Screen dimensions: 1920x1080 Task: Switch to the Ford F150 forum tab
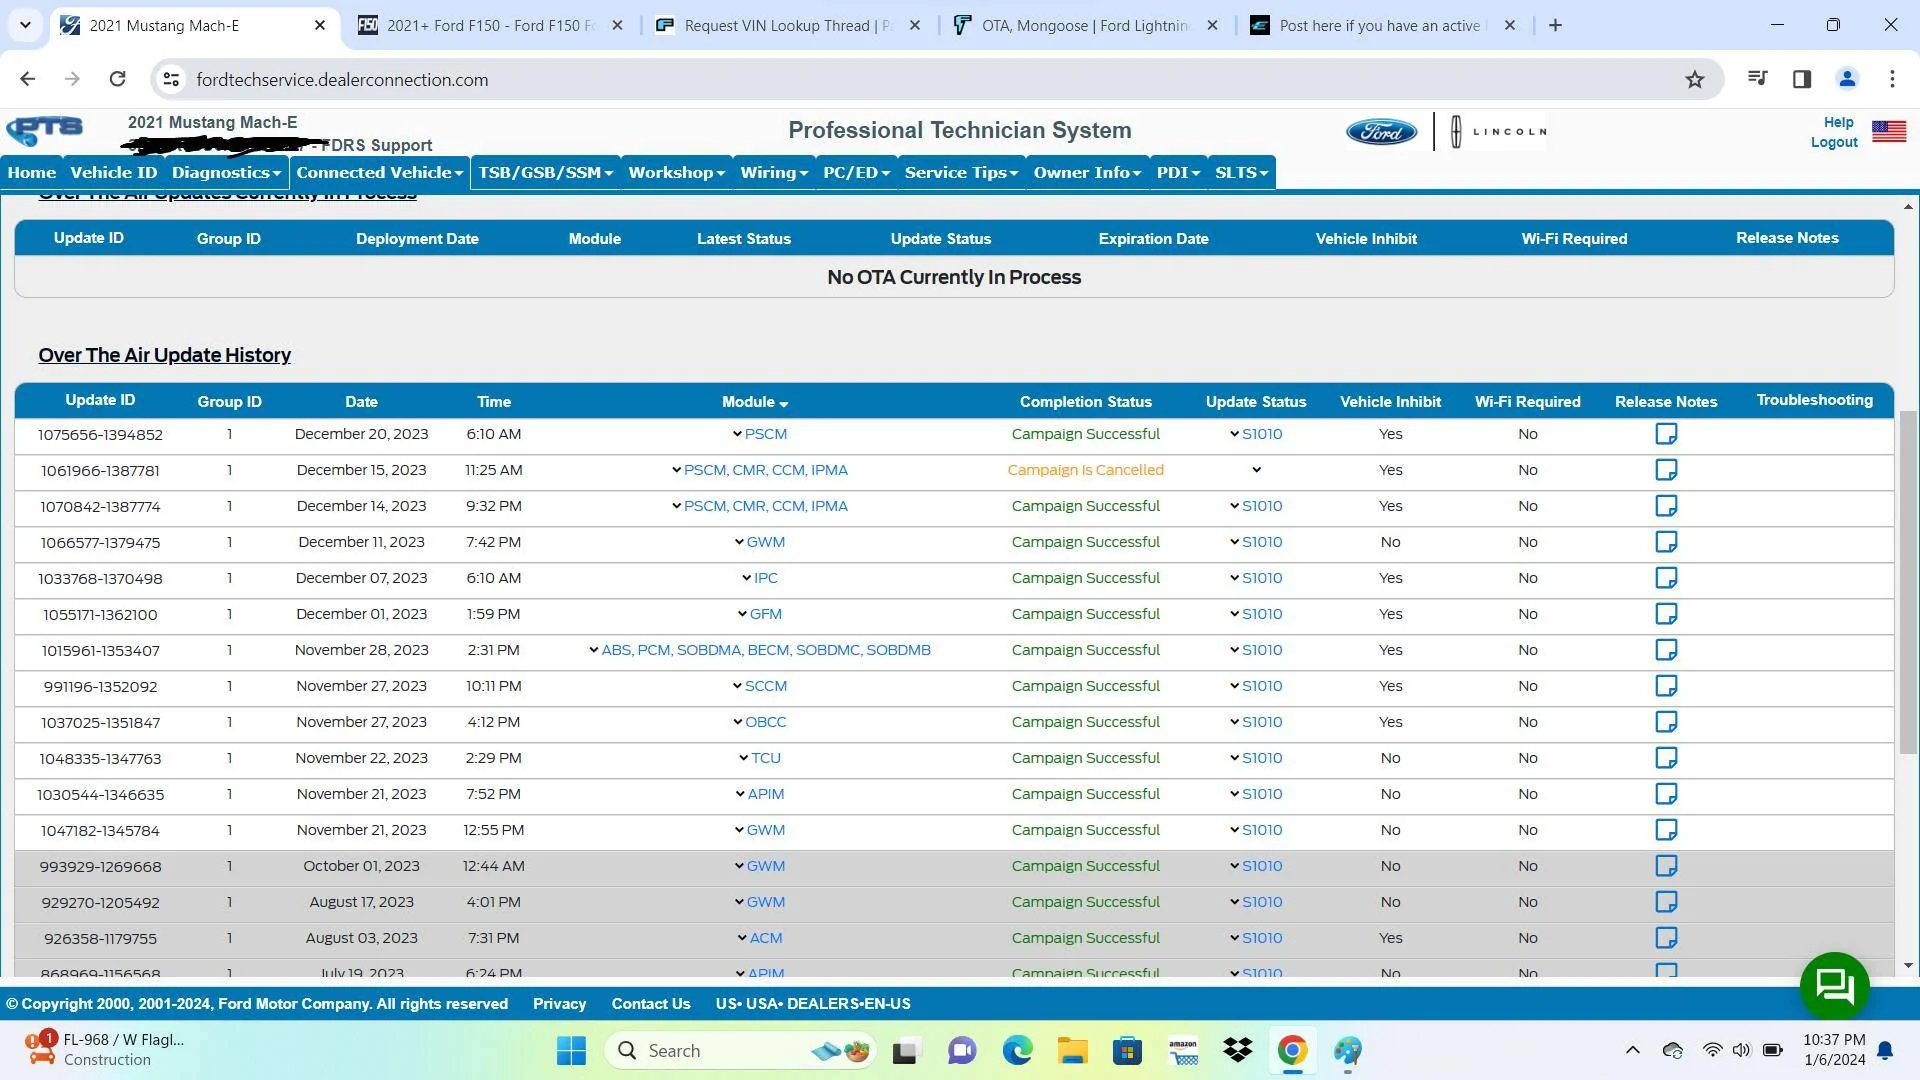(x=490, y=26)
